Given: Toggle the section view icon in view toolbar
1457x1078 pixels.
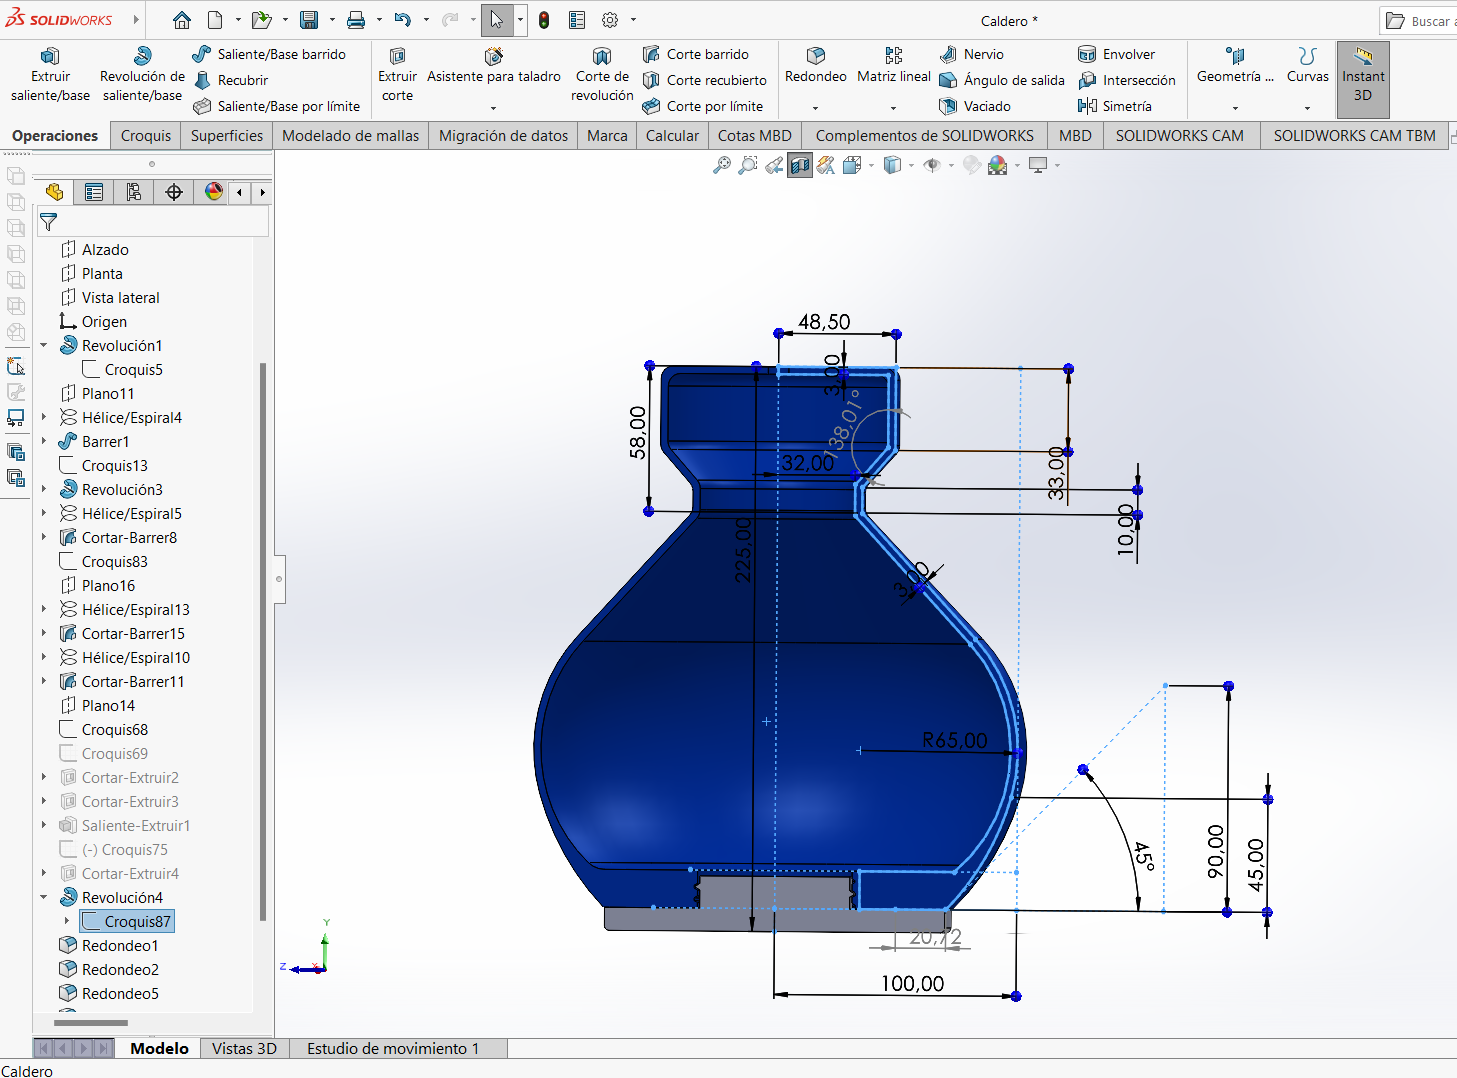Looking at the screenshot, I should 800,166.
